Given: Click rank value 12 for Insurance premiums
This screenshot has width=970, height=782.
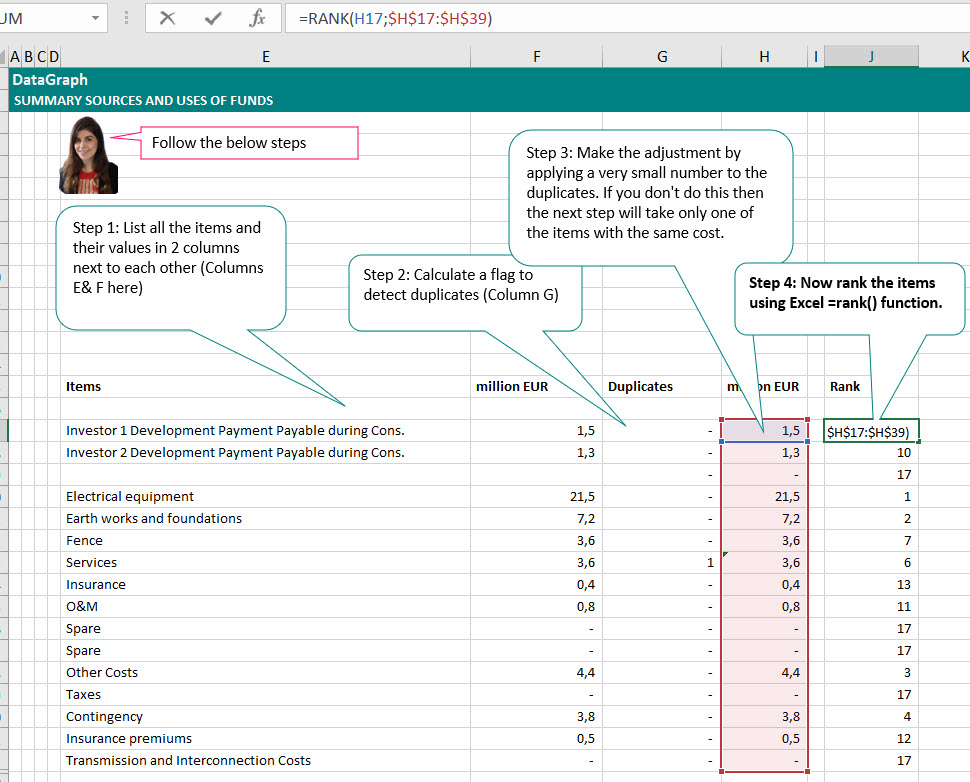Looking at the screenshot, I should coord(871,739).
